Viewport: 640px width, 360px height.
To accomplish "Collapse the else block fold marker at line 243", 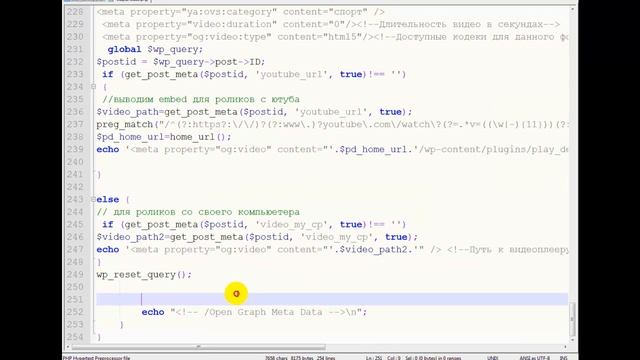I will tap(93, 199).
